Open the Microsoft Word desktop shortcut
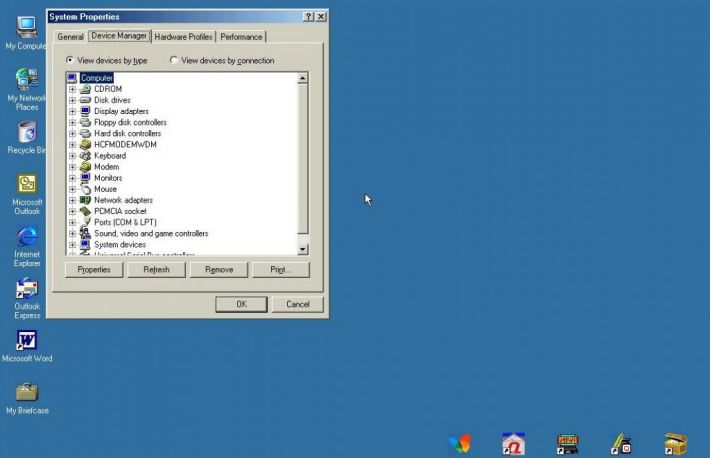 (x=27, y=341)
